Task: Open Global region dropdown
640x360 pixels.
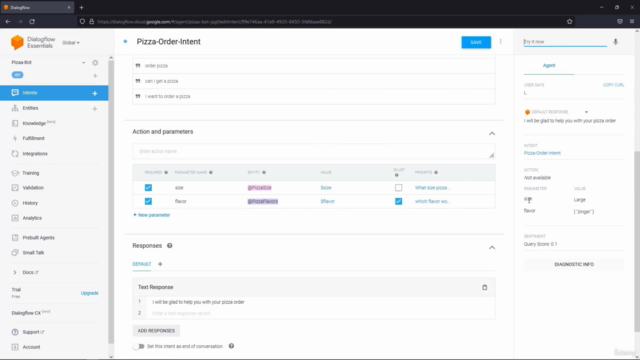Action: point(71,43)
